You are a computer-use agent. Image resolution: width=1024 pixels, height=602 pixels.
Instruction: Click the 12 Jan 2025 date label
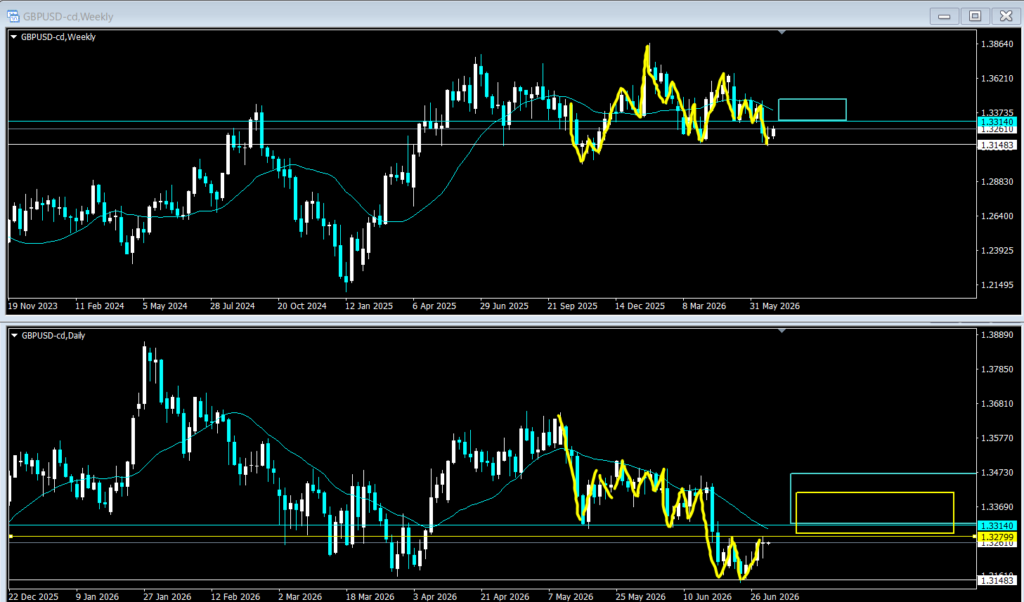(x=369, y=306)
